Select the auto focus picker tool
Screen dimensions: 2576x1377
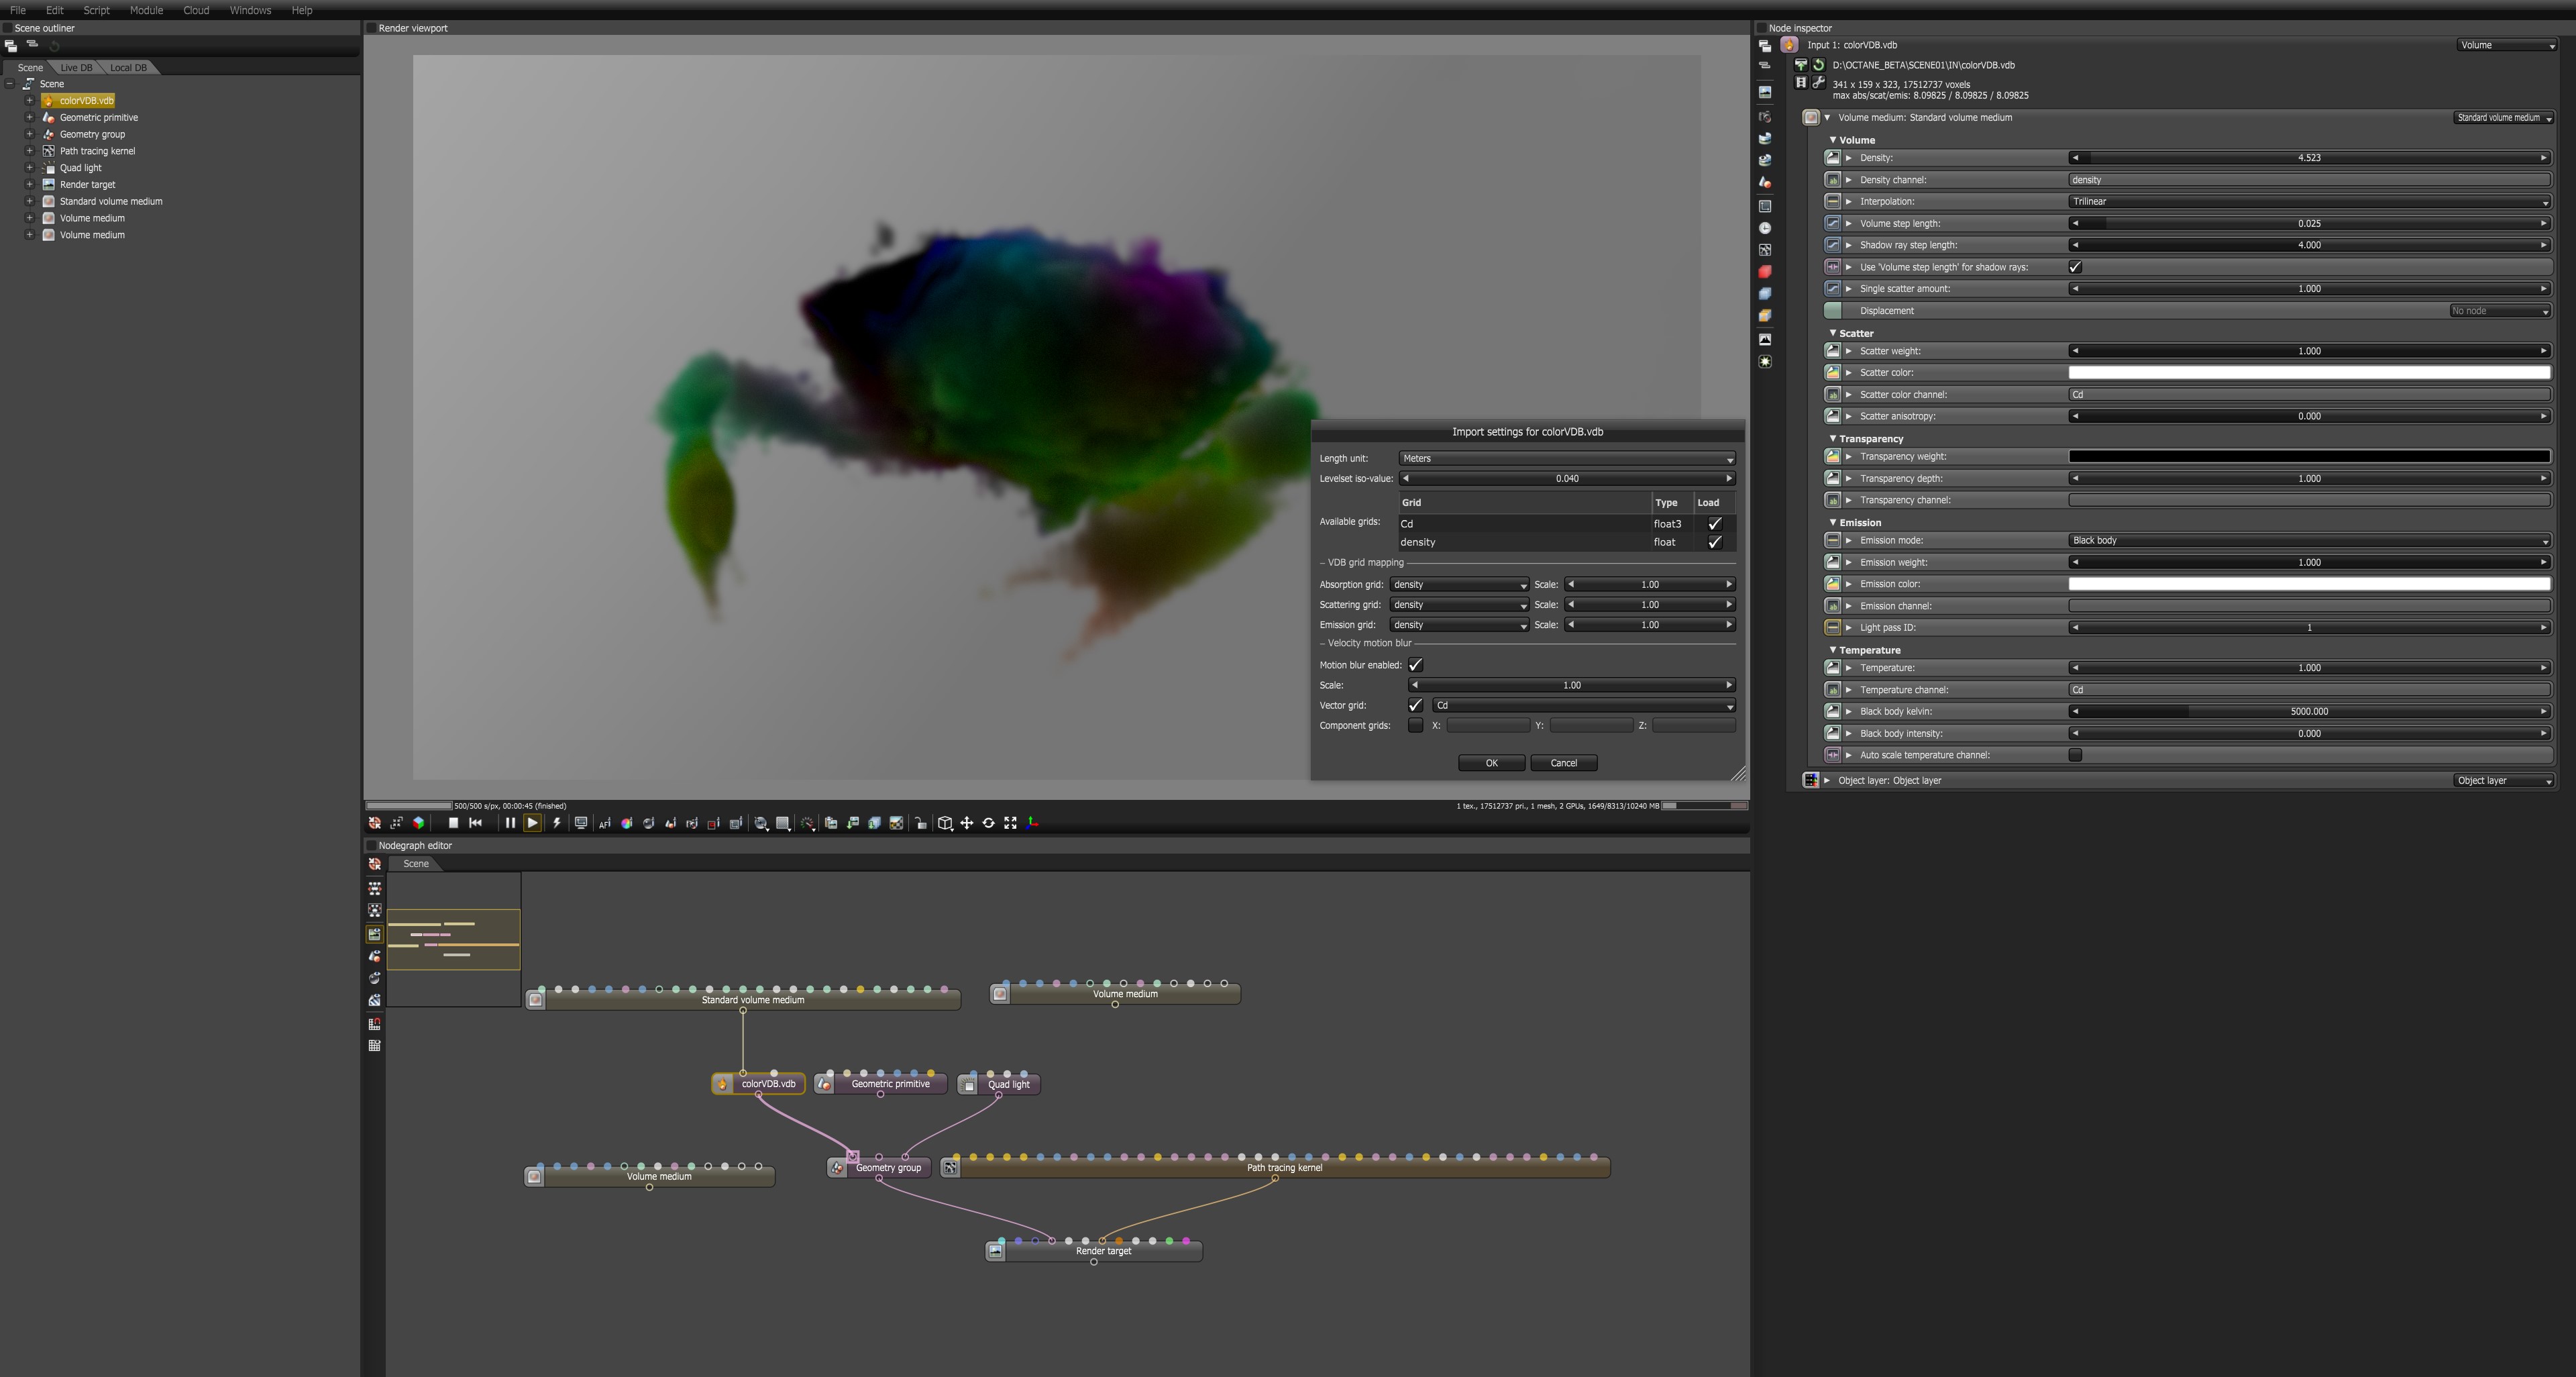pos(605,823)
